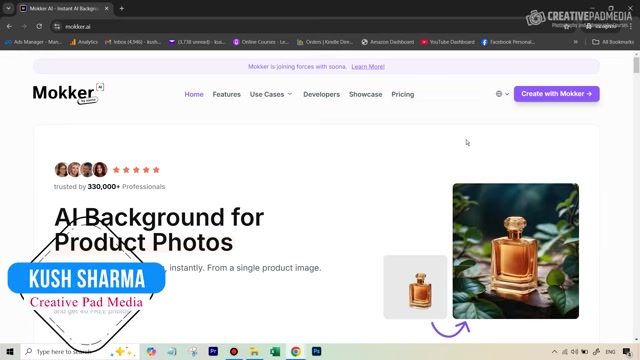The image size is (640, 360).
Task: Click the page vertical scrollbar thumb
Action: click(636, 65)
